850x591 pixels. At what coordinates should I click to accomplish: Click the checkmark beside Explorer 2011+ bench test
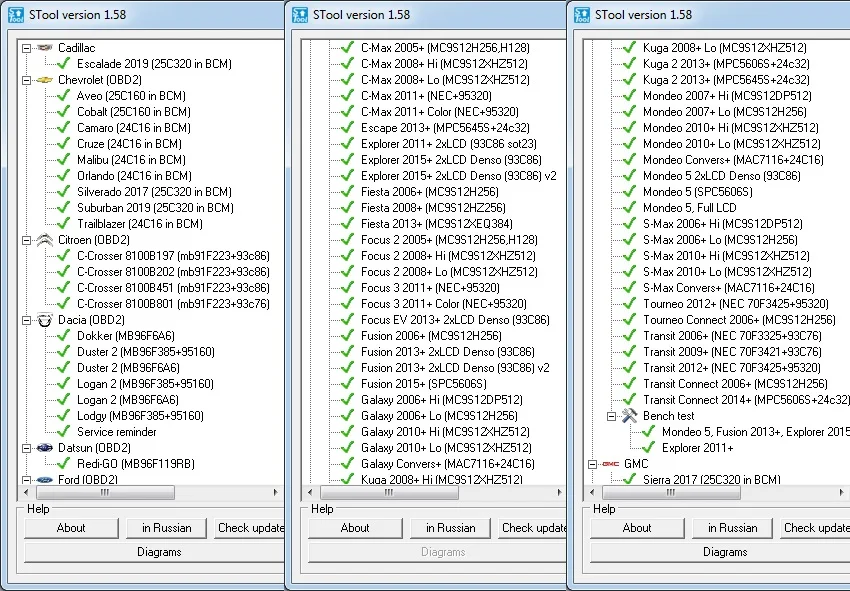tap(648, 448)
